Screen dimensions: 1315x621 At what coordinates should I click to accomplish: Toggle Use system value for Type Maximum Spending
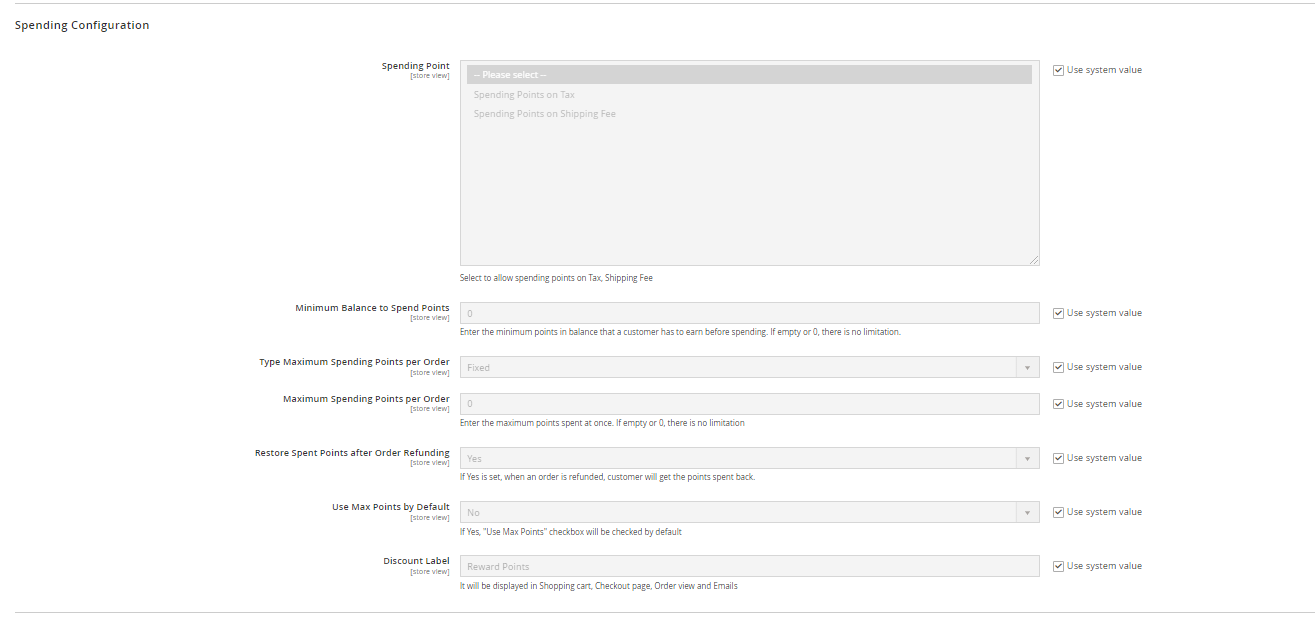tap(1058, 367)
